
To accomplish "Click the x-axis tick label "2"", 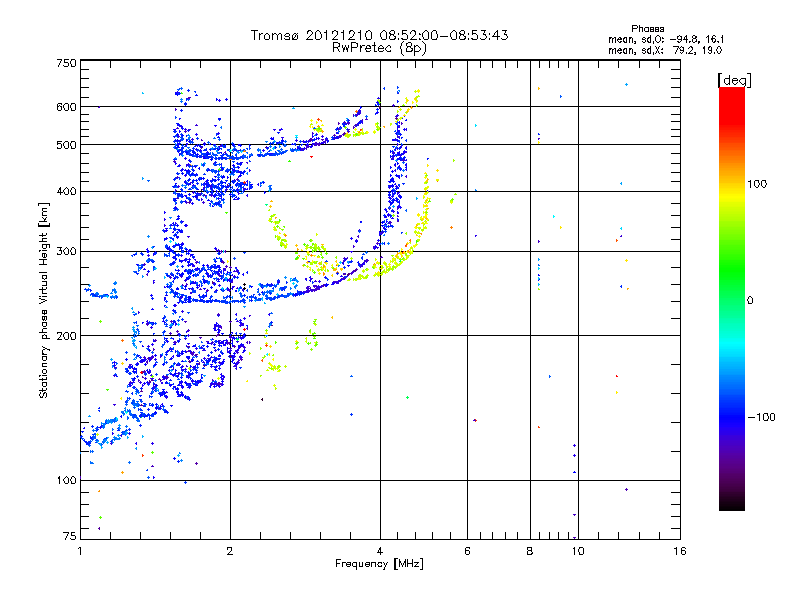I will [x=230, y=551].
